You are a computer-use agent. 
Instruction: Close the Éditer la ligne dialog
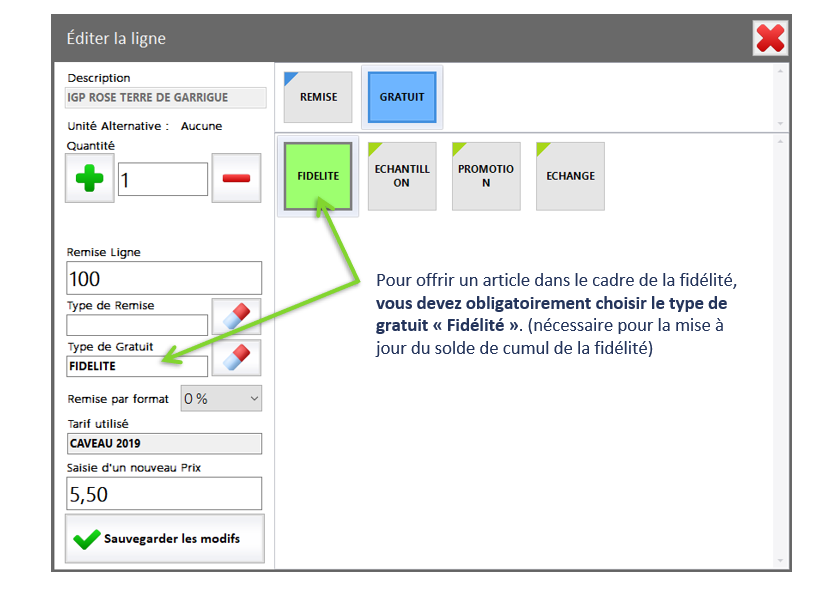pyautogui.click(x=770, y=39)
